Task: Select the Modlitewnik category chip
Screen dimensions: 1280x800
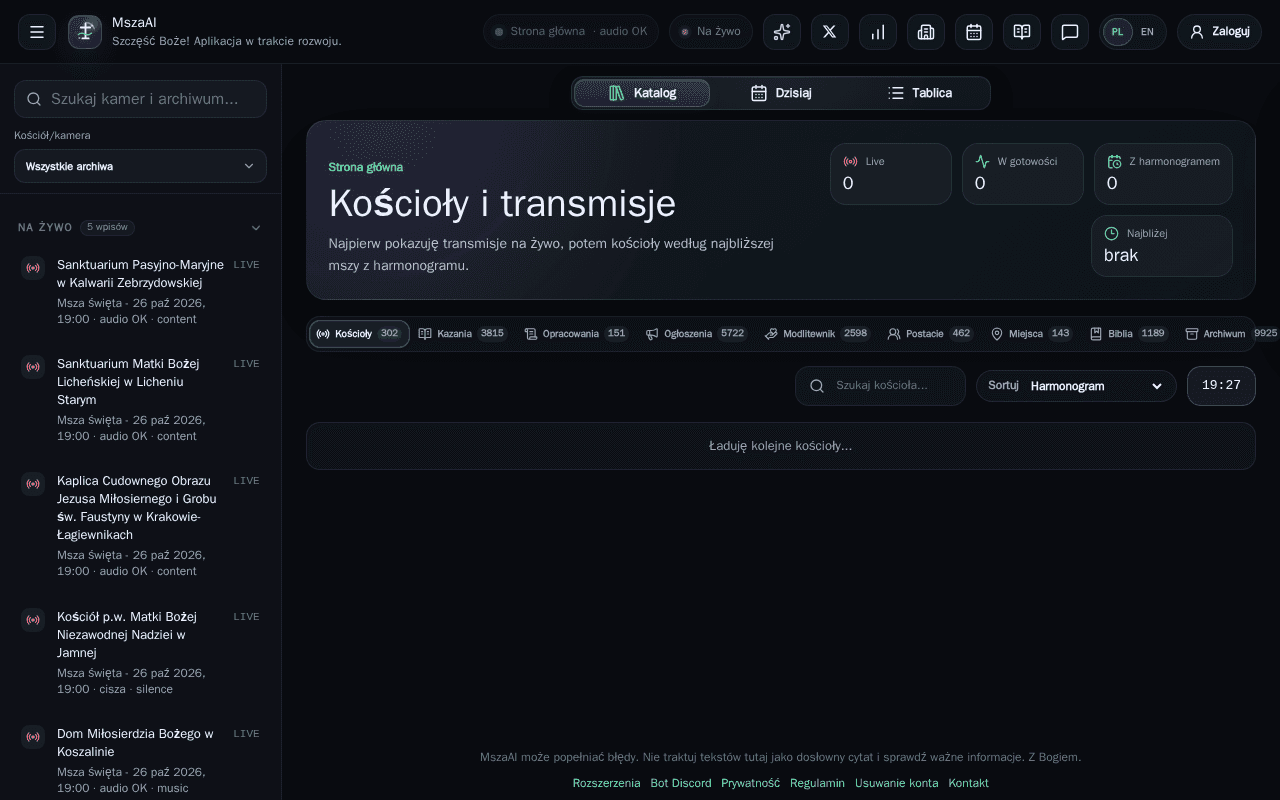Action: tap(817, 334)
